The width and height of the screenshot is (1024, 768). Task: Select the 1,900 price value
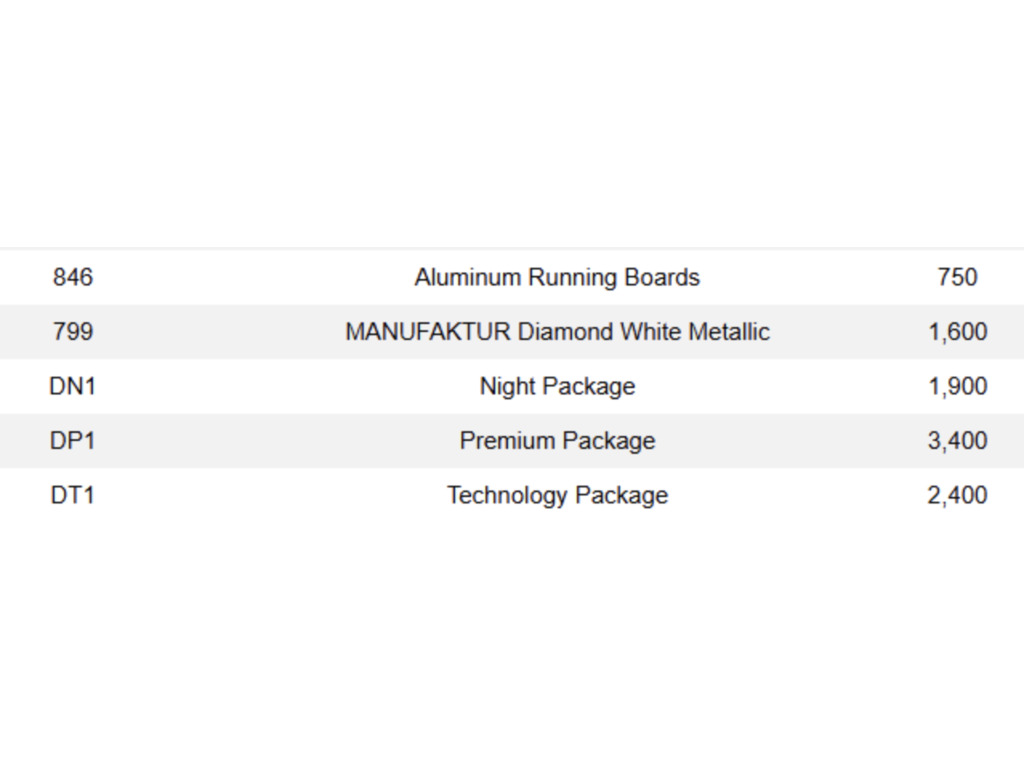957,387
